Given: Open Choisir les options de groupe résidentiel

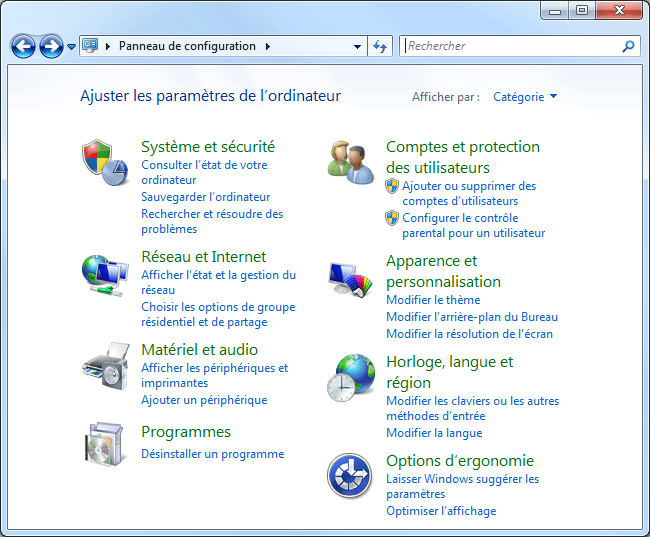Looking at the screenshot, I should [218, 314].
